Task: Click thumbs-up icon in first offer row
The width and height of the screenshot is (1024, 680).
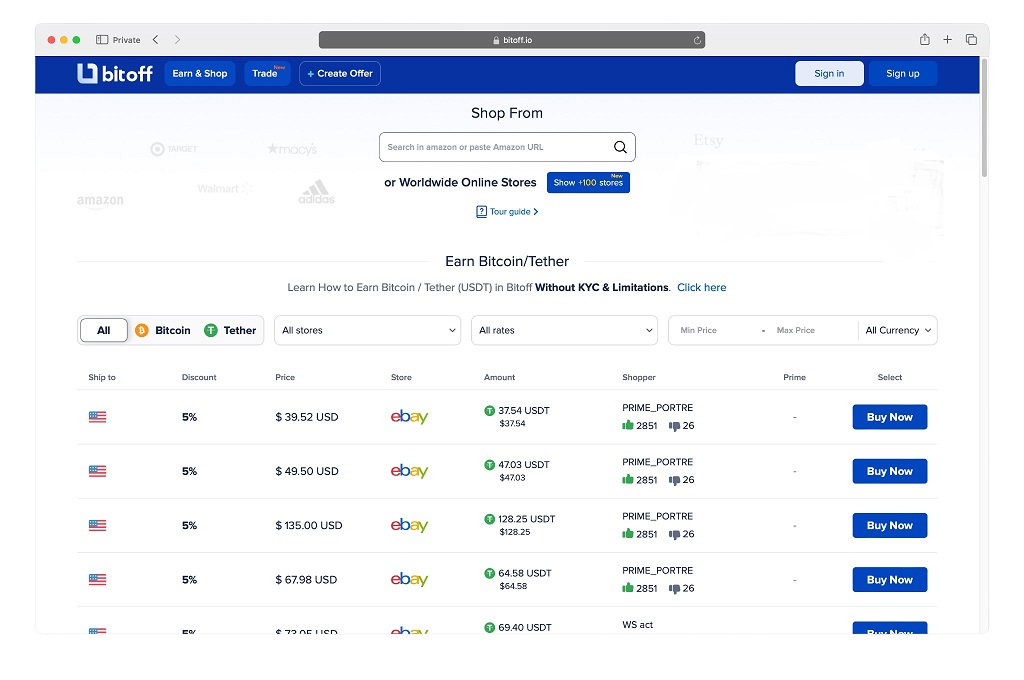Action: point(628,425)
